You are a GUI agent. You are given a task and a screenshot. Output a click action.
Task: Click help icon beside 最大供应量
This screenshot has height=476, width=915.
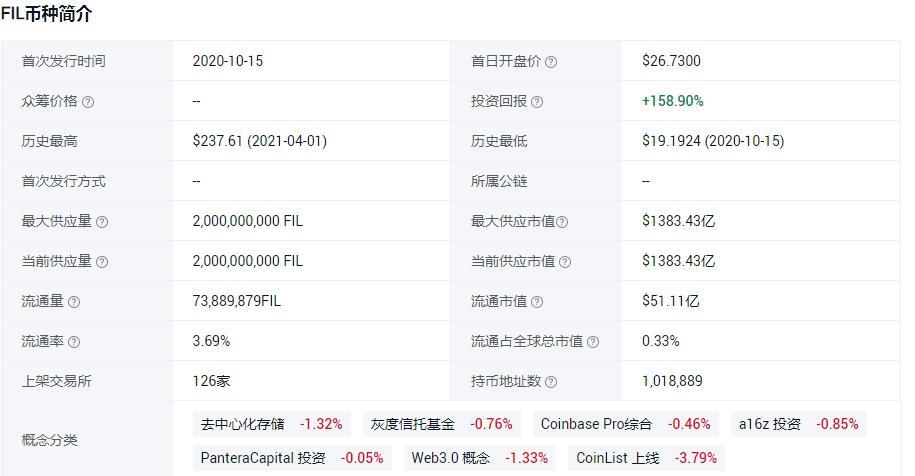tap(102, 222)
